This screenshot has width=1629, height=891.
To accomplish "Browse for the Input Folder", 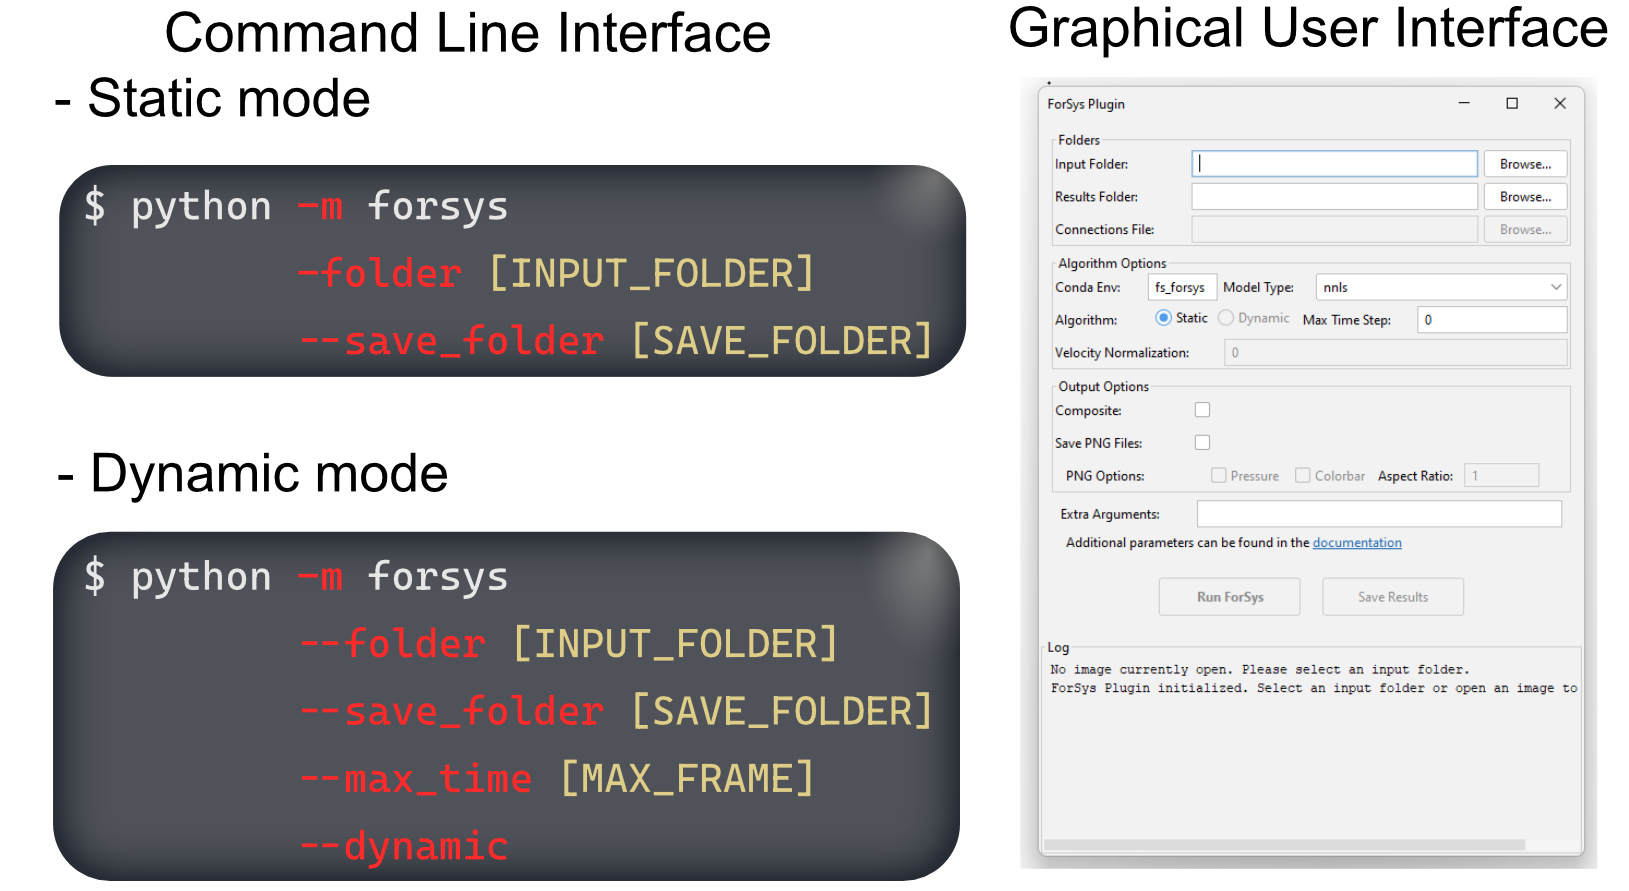I will 1525,164.
